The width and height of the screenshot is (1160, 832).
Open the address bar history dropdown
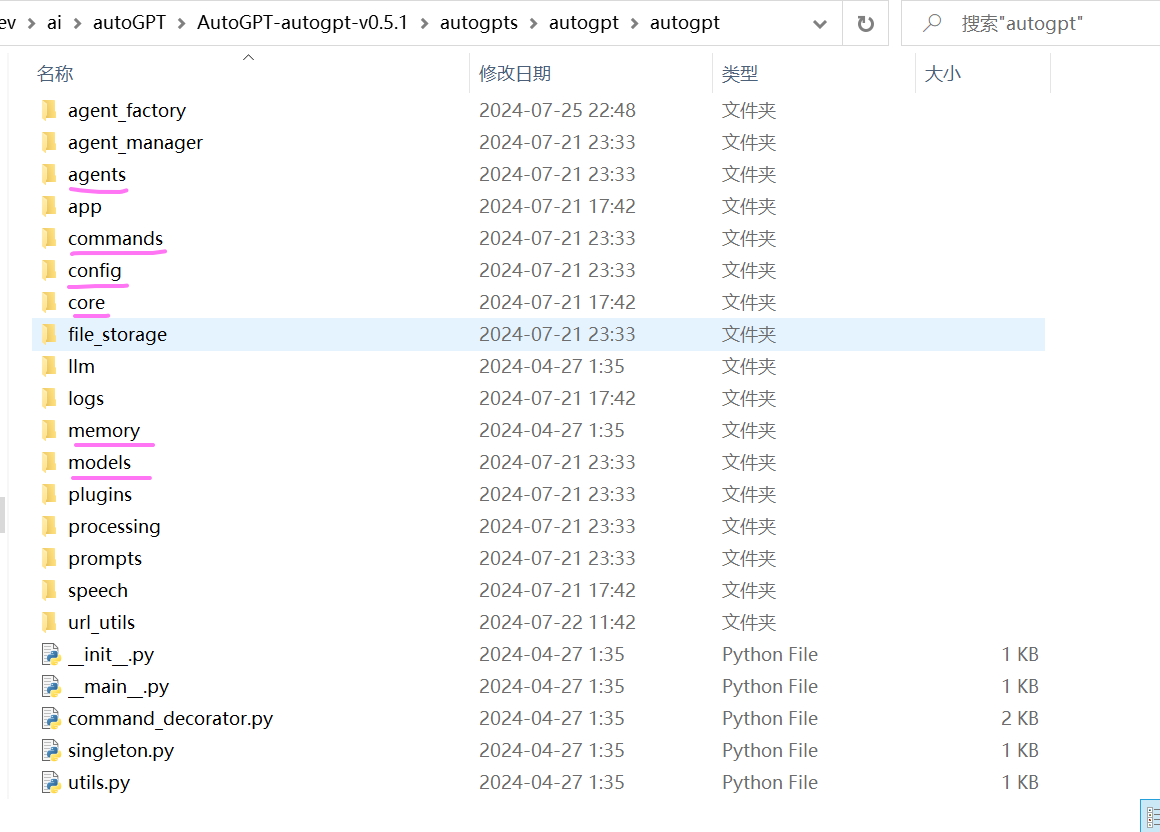(820, 23)
